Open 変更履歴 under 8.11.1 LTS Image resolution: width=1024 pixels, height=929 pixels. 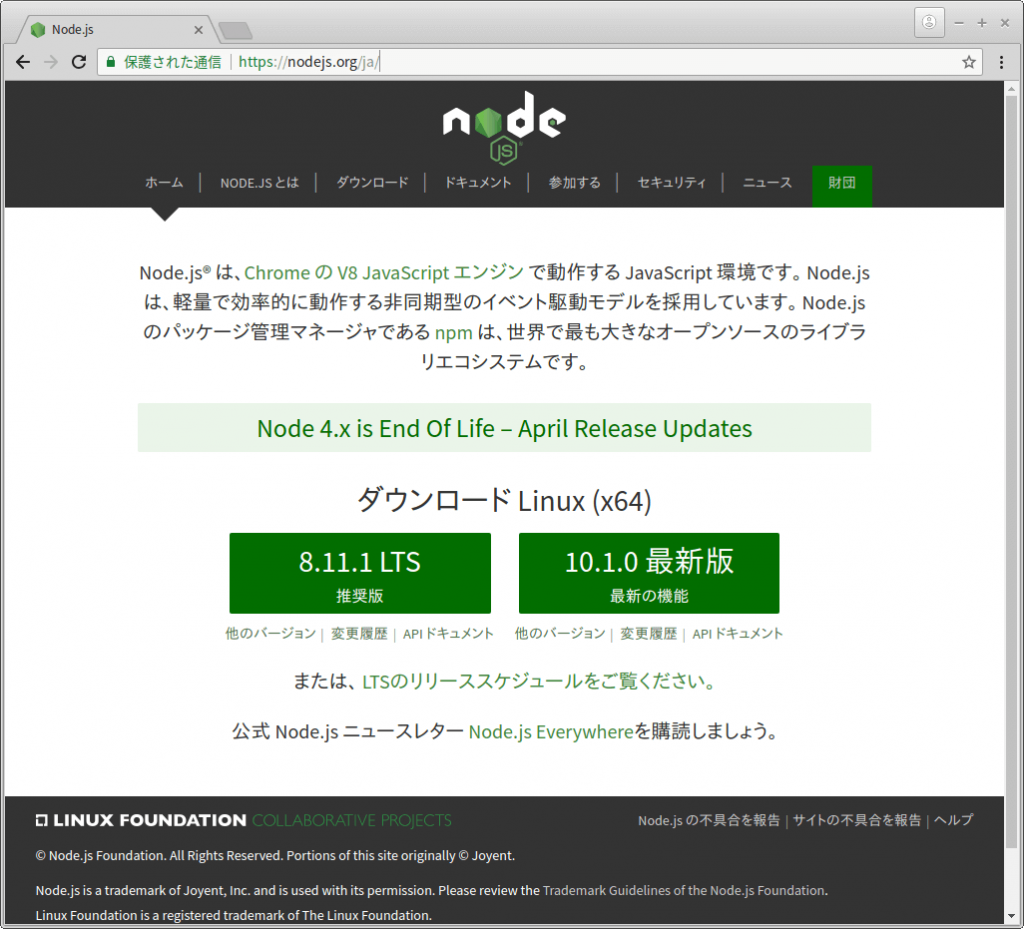(x=359, y=633)
